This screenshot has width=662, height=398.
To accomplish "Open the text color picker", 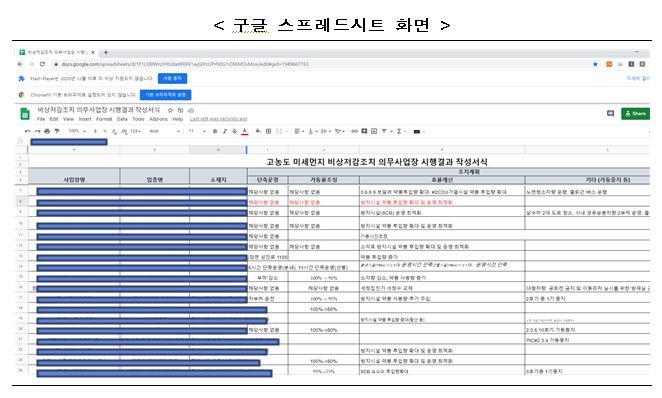I will [x=245, y=132].
